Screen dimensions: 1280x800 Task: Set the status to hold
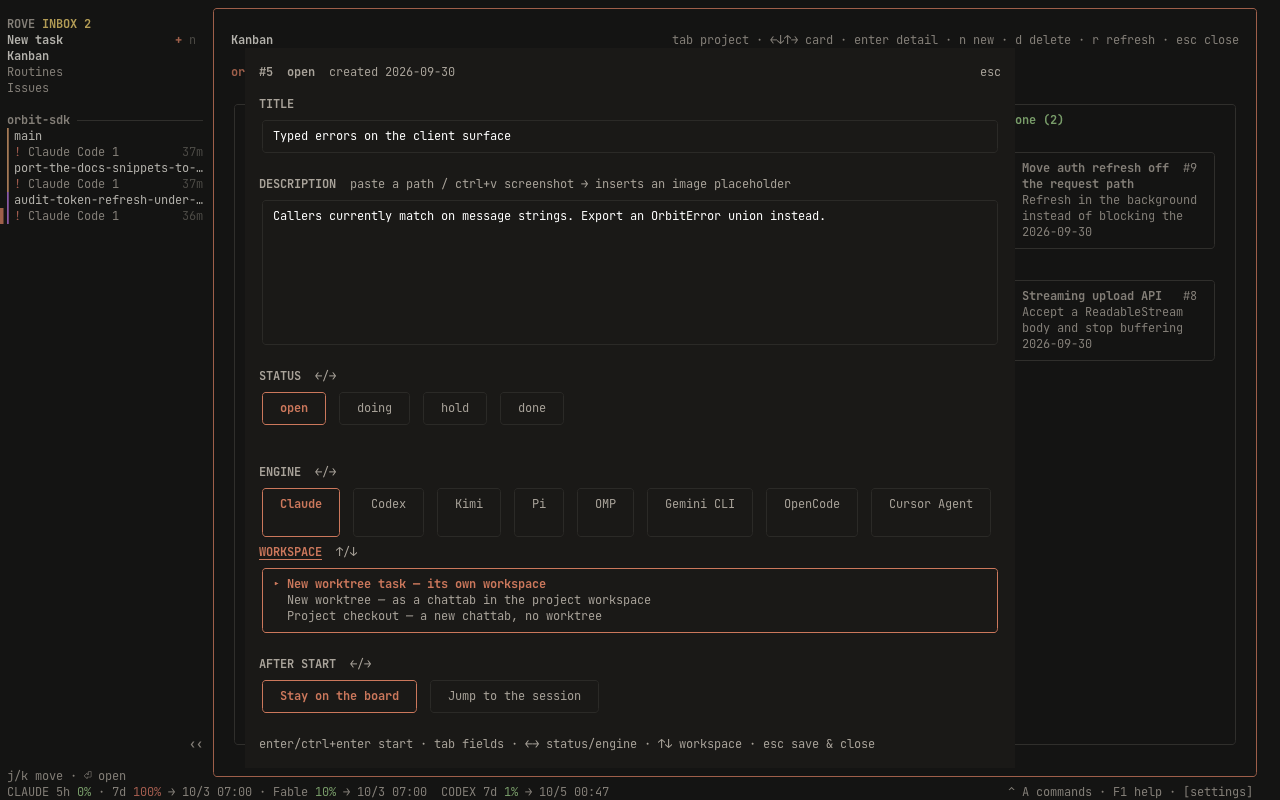[455, 408]
